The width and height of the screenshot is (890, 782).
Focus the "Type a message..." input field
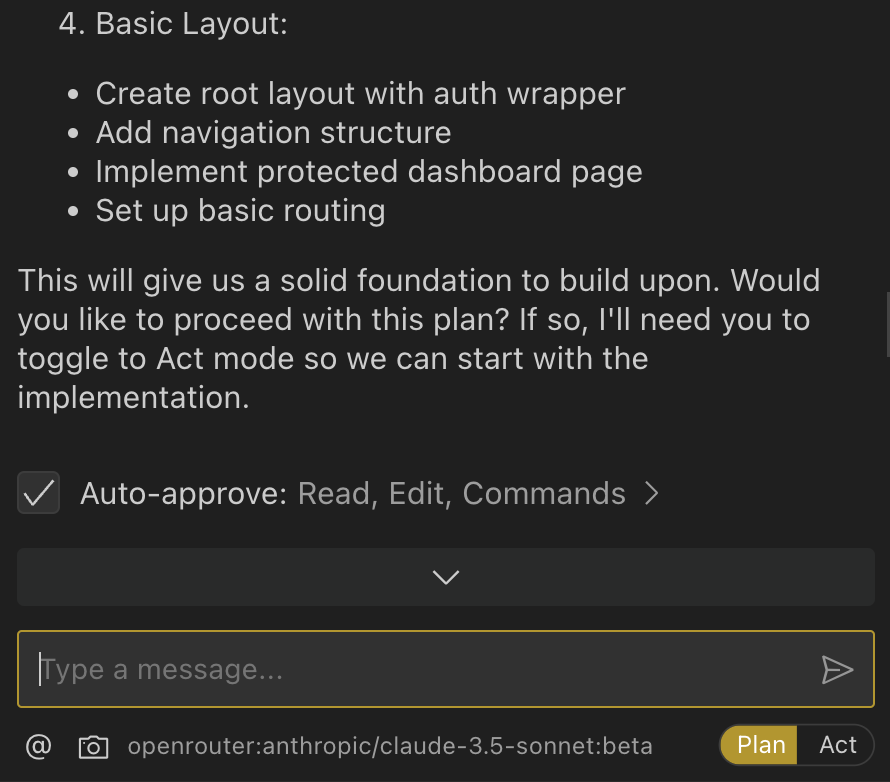click(x=420, y=669)
